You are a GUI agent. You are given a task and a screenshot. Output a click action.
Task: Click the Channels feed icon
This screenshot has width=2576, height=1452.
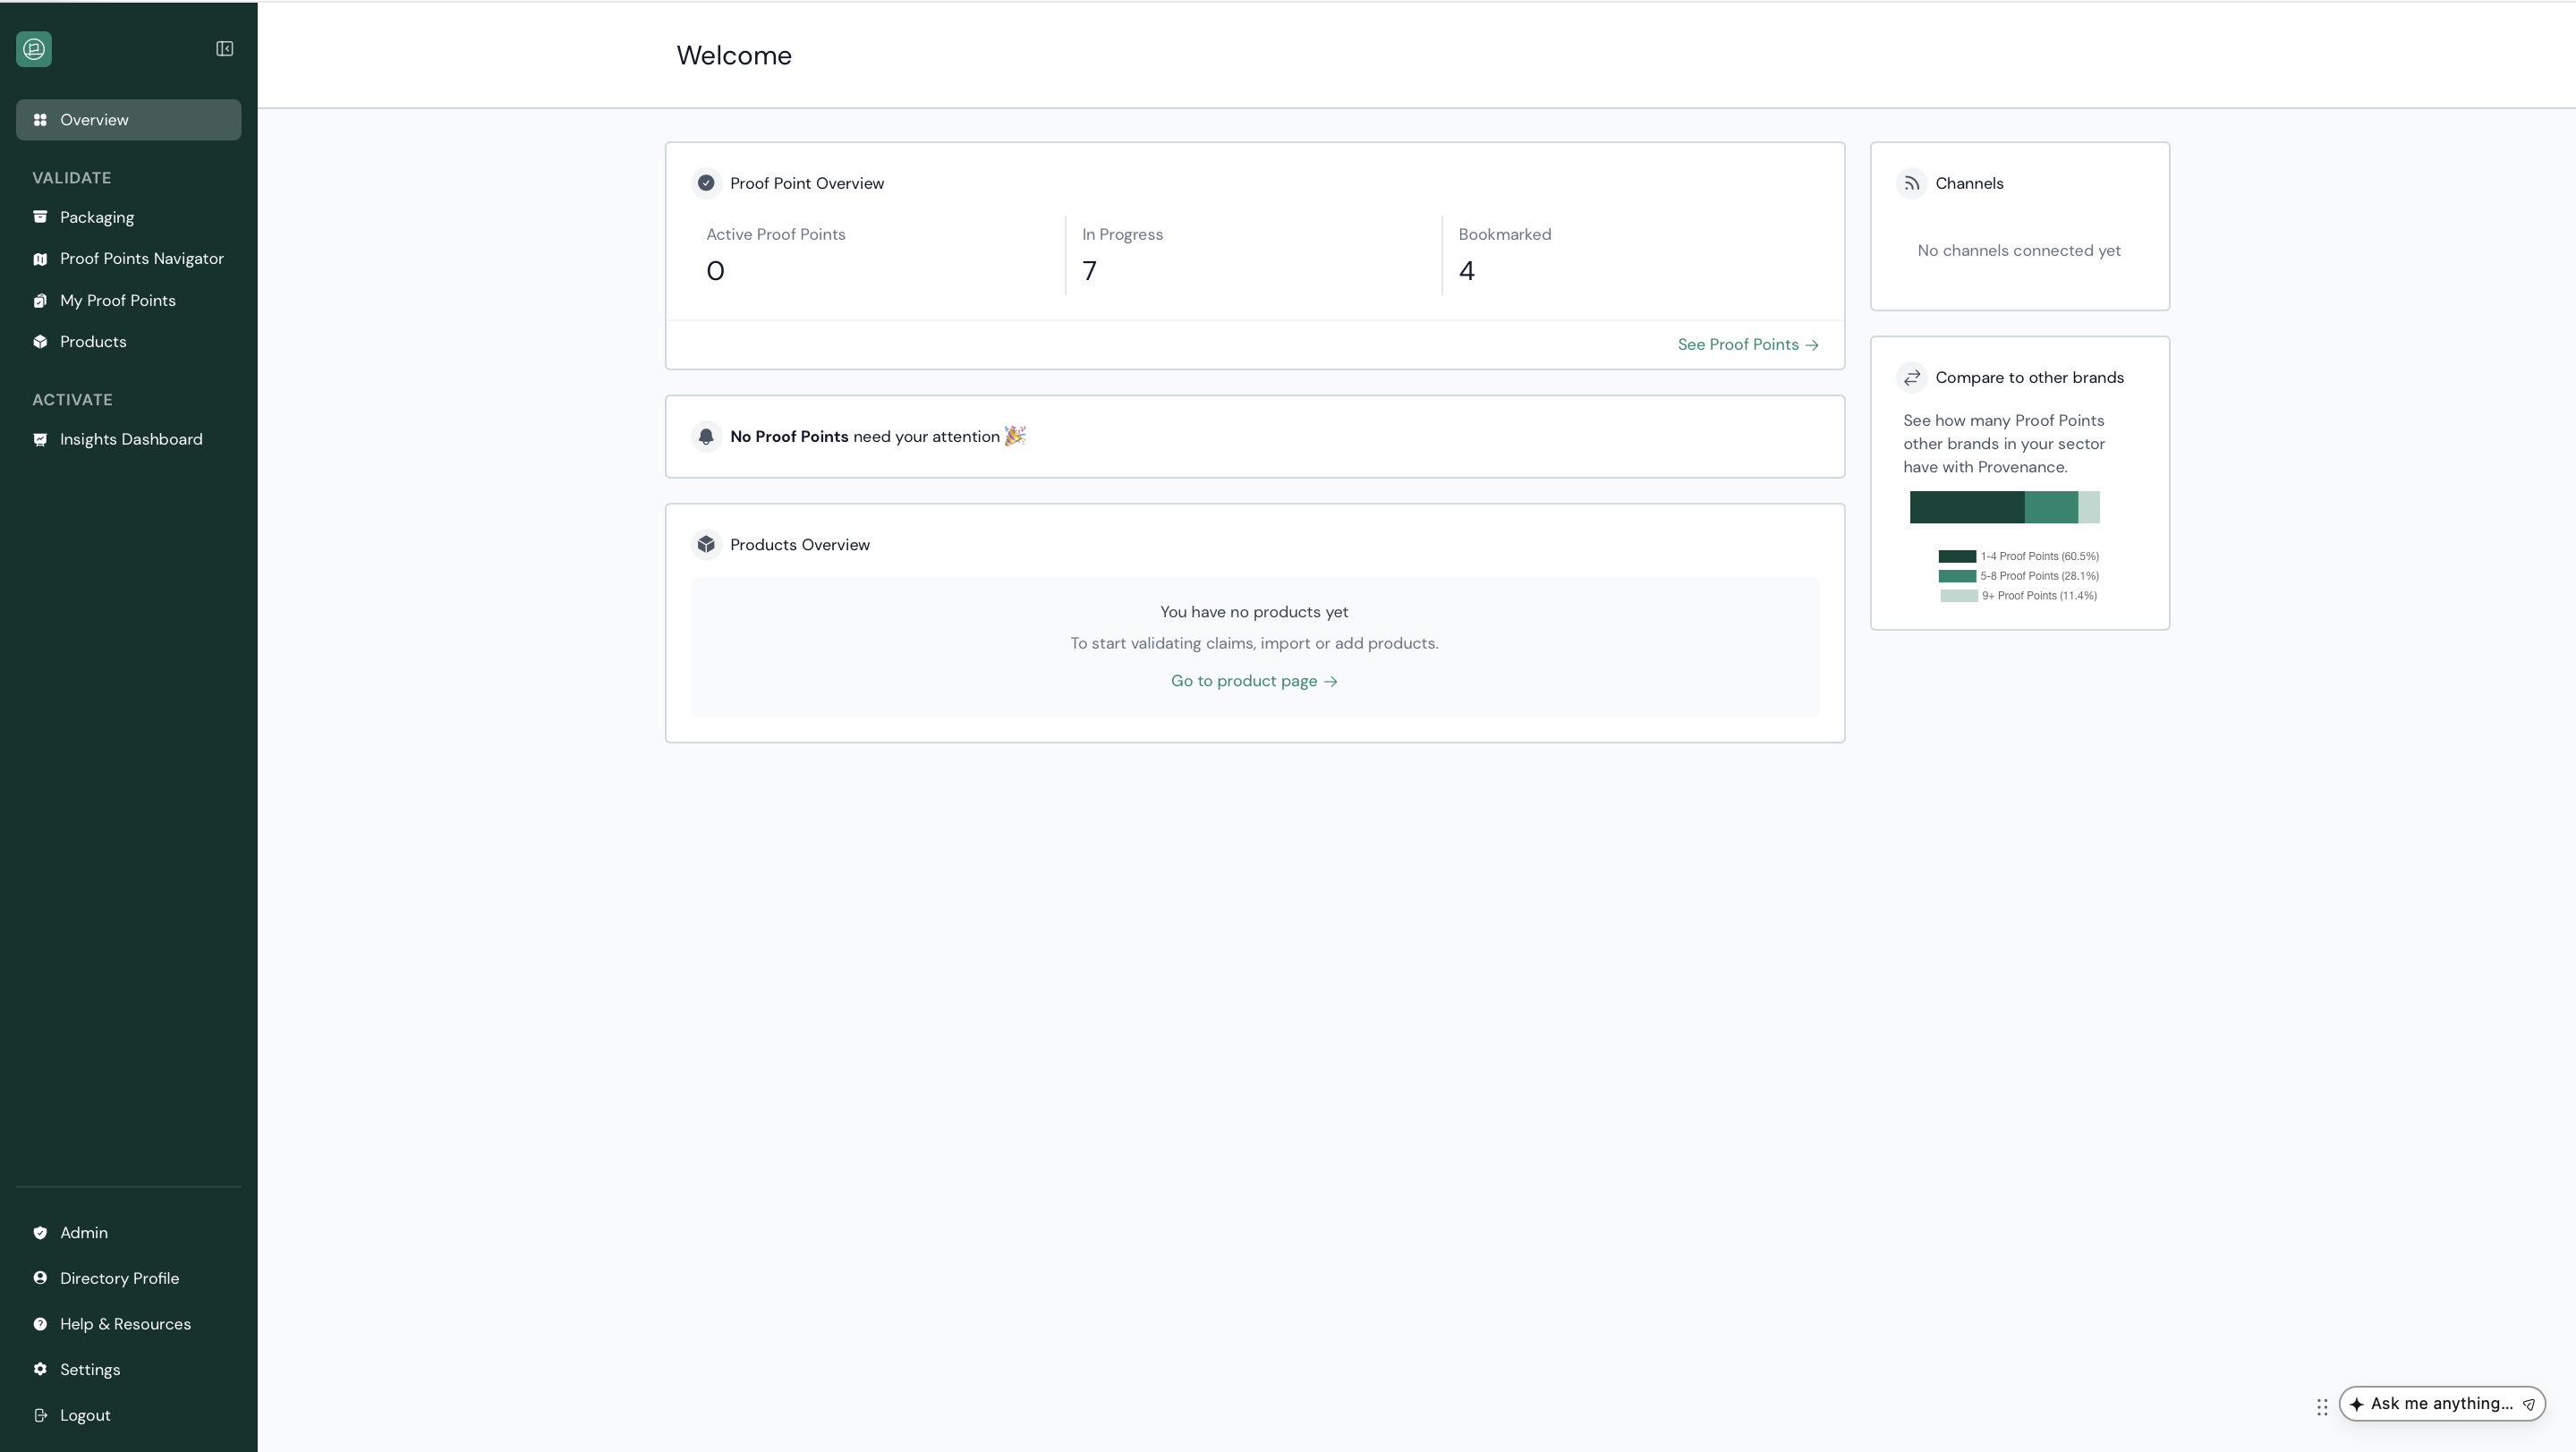click(1912, 183)
